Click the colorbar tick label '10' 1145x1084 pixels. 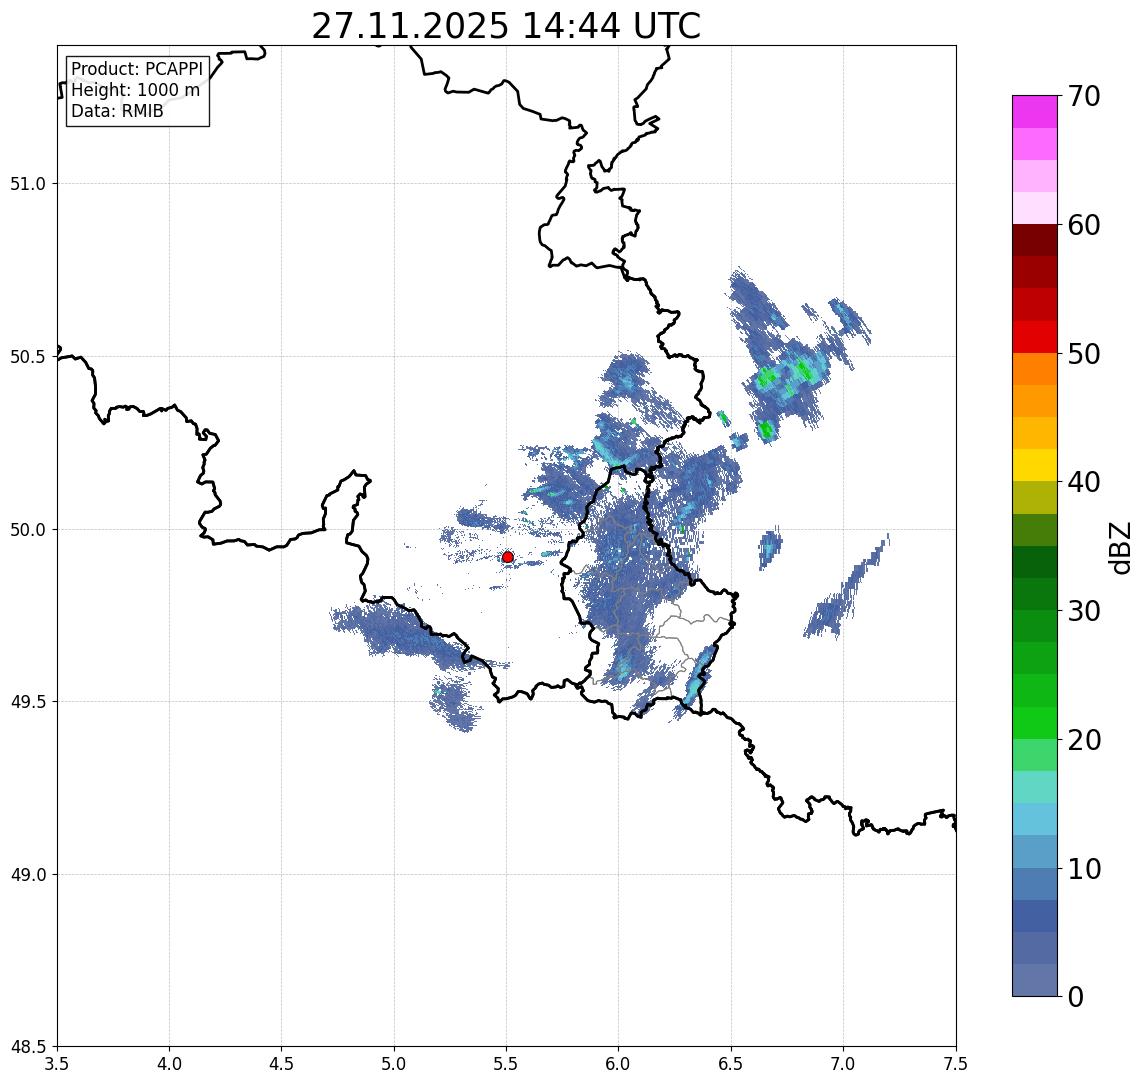click(1084, 869)
